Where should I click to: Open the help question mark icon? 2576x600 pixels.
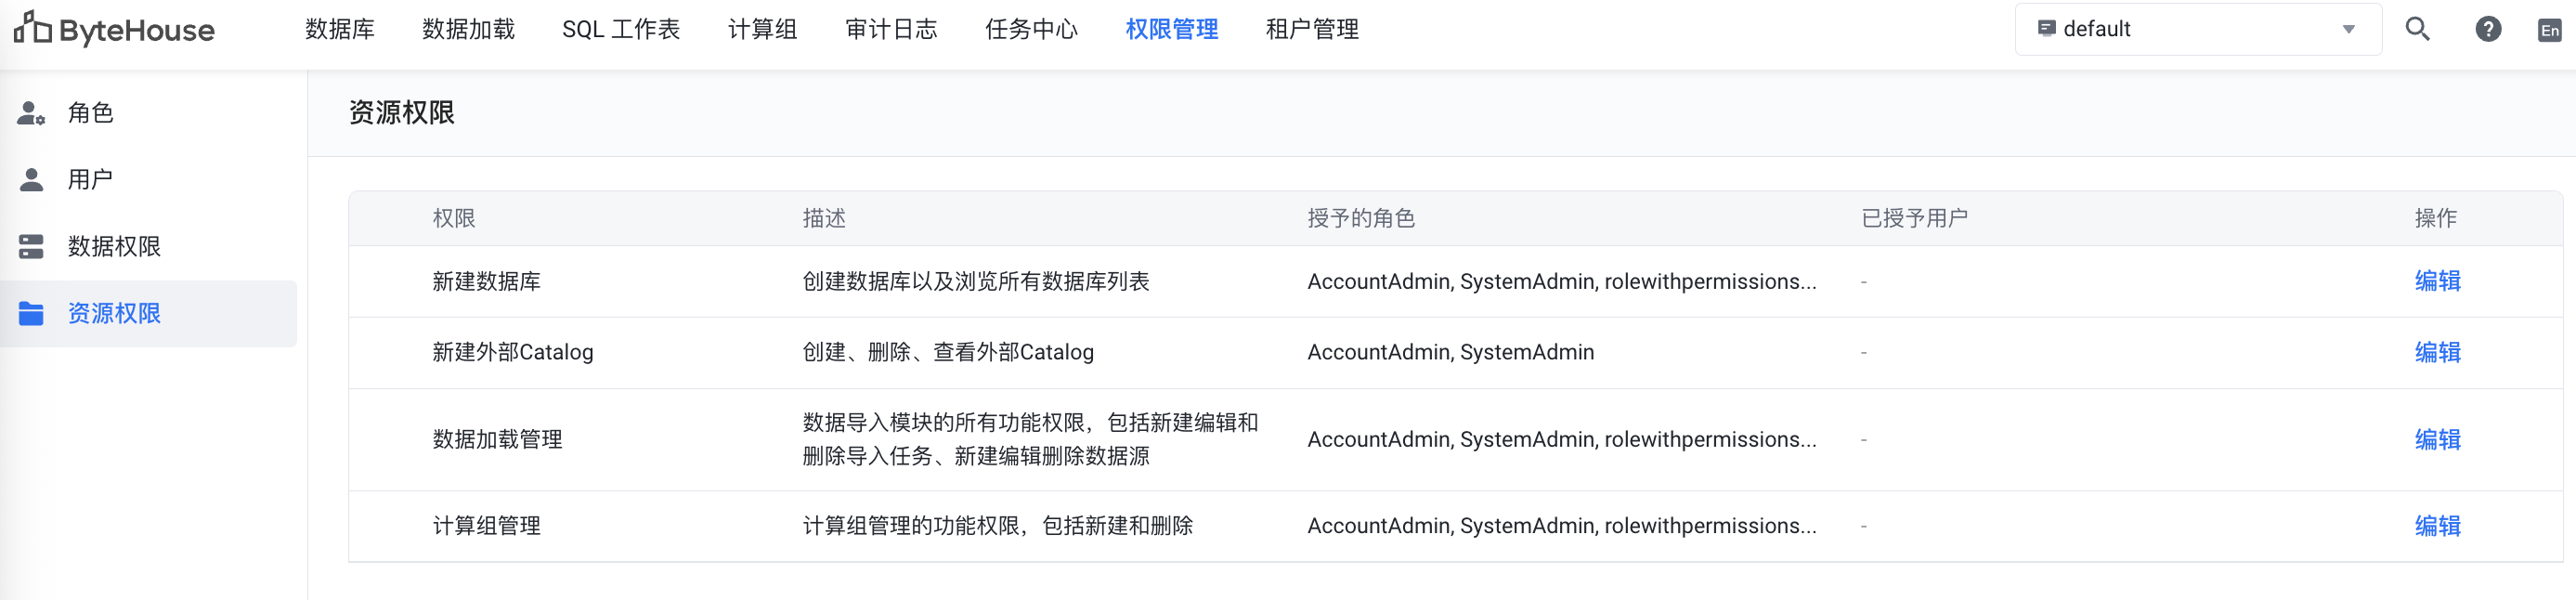point(2487,29)
